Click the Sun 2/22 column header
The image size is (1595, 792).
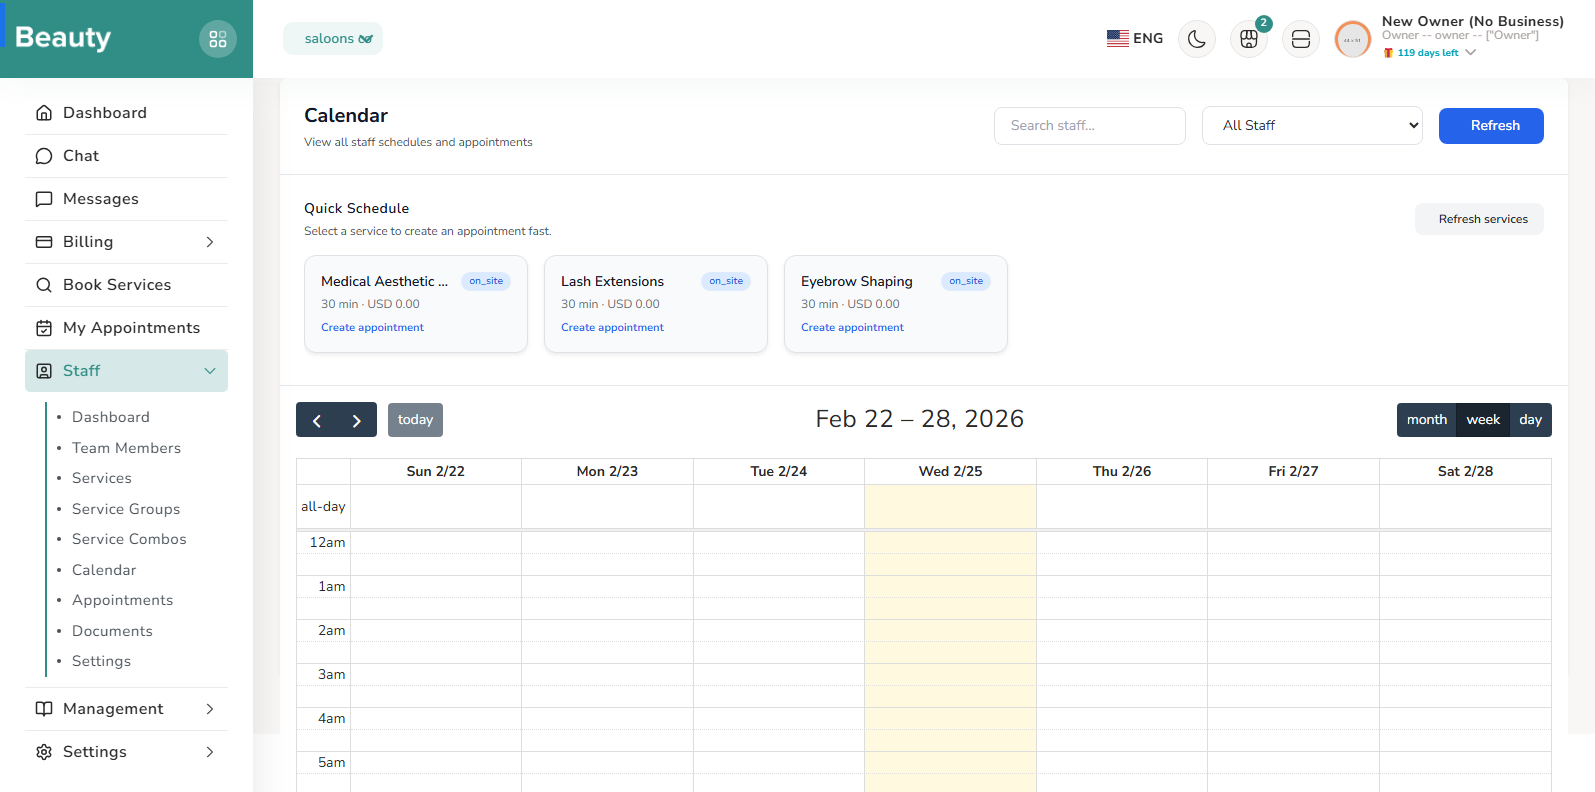click(x=435, y=471)
